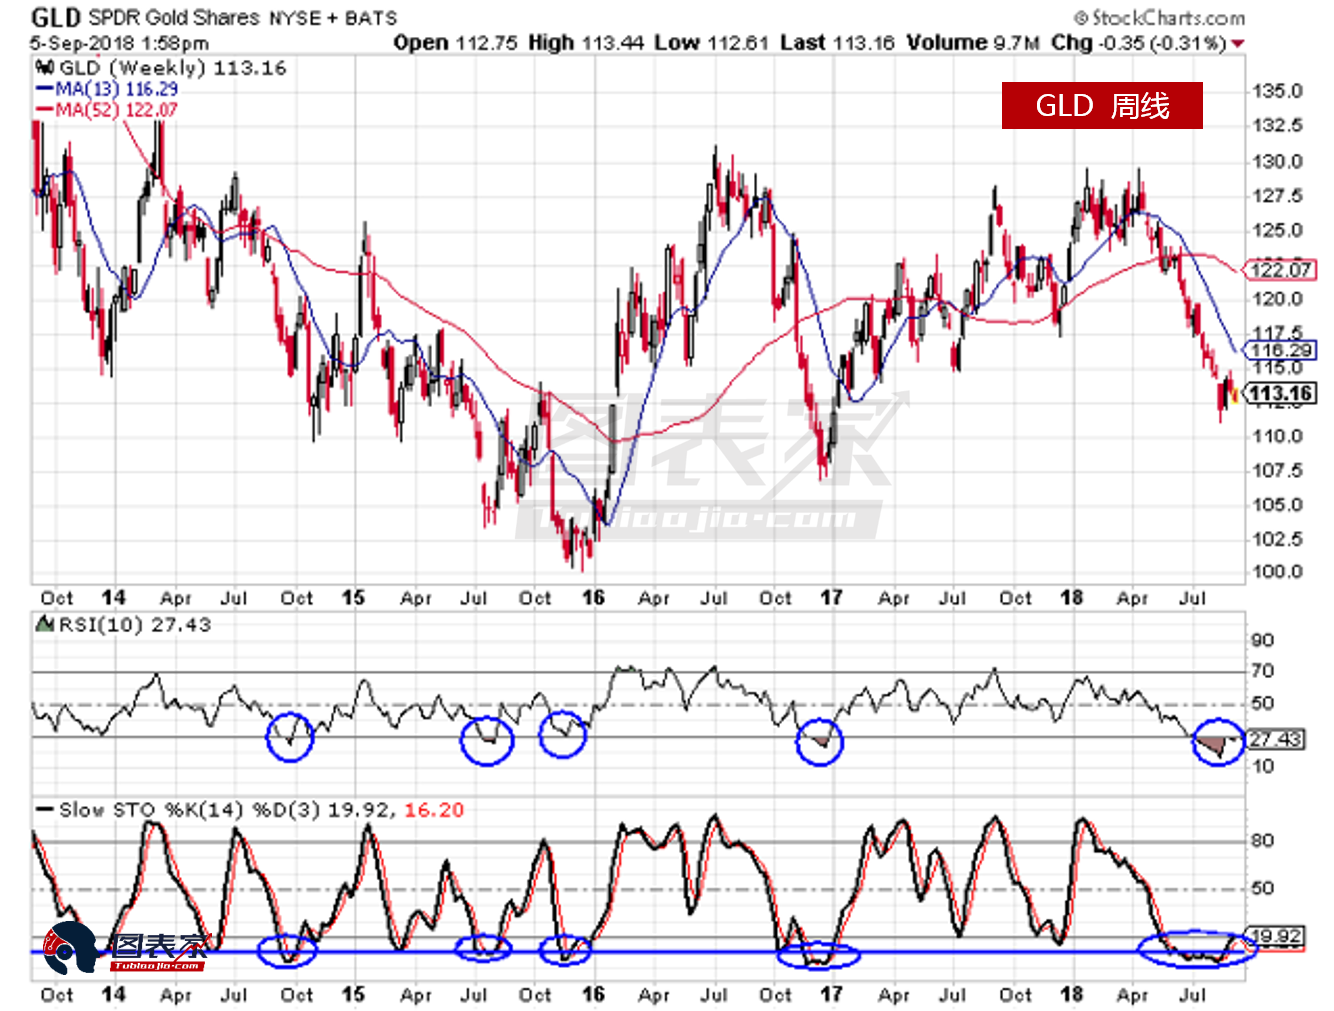
Task: Click year 17 on the bottom stochastic date axis
Action: pos(831,994)
